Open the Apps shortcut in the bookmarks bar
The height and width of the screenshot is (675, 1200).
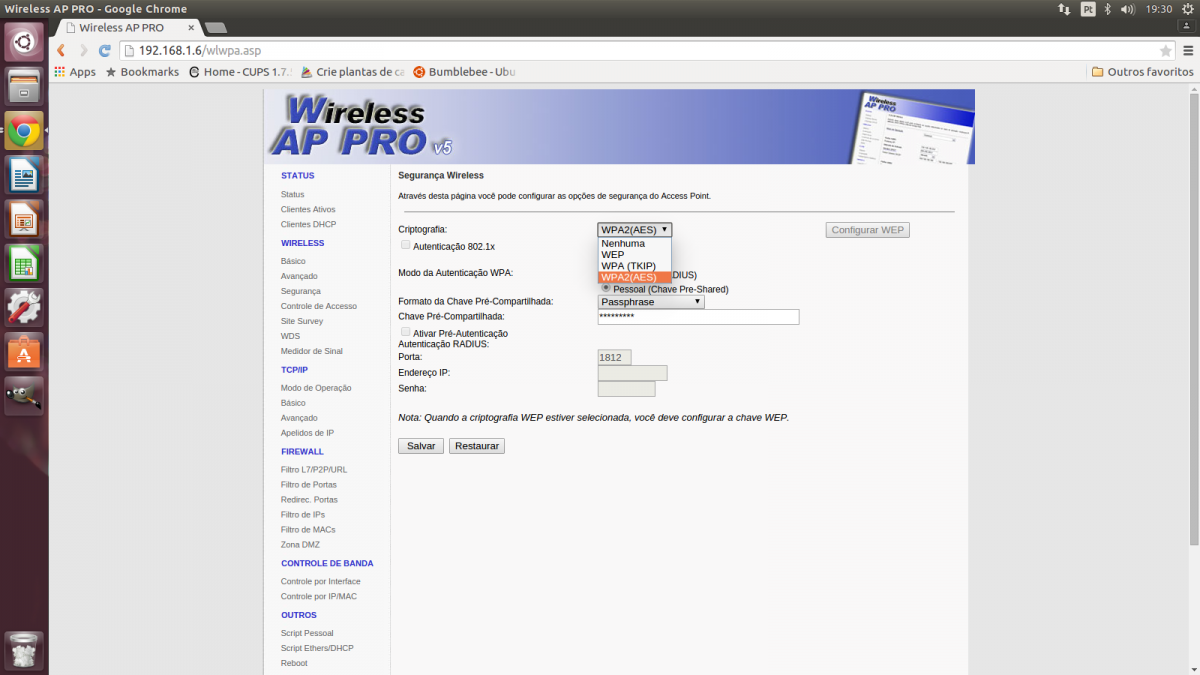(75, 72)
